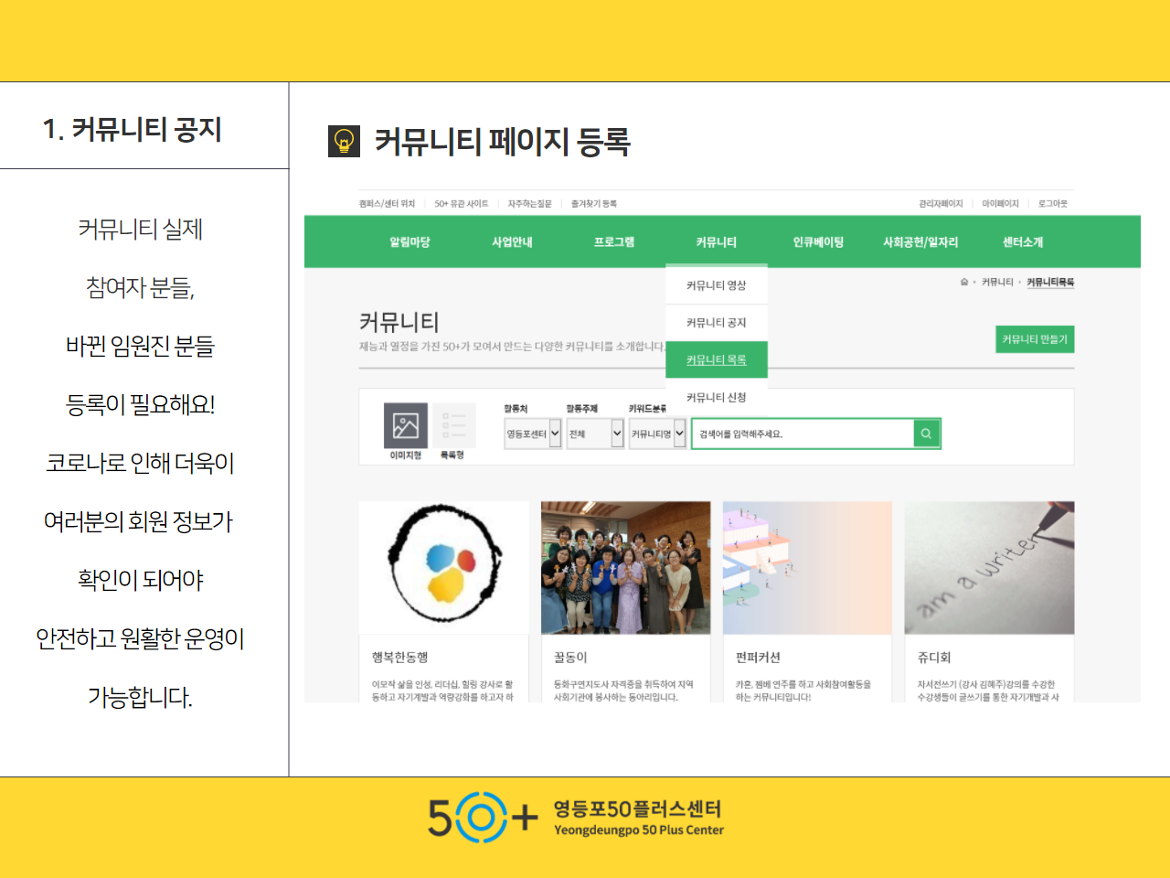The width and height of the screenshot is (1170, 878).
Task: Switch to the 목록형 list view icon
Action: [x=453, y=426]
